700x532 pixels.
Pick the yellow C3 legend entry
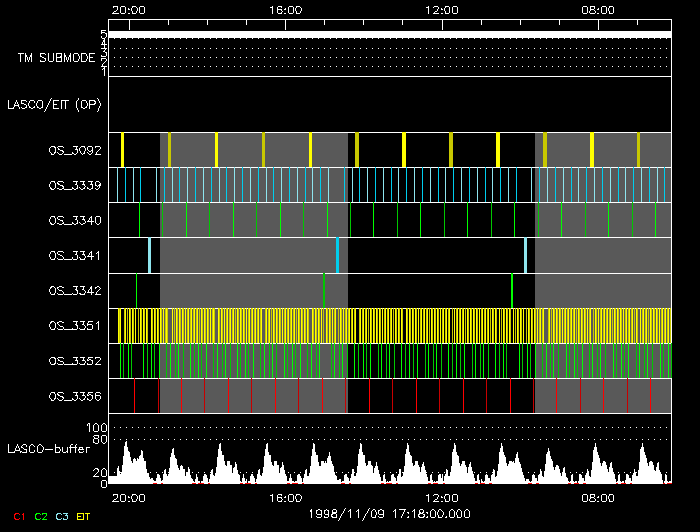[63, 516]
